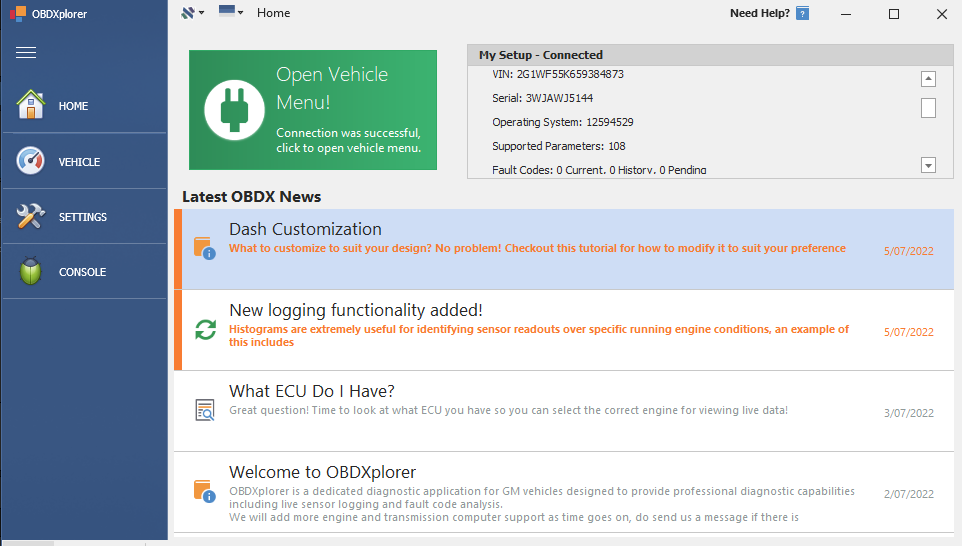The width and height of the screenshot is (962, 546).
Task: Click the Fault Codes status line
Action: [599, 170]
